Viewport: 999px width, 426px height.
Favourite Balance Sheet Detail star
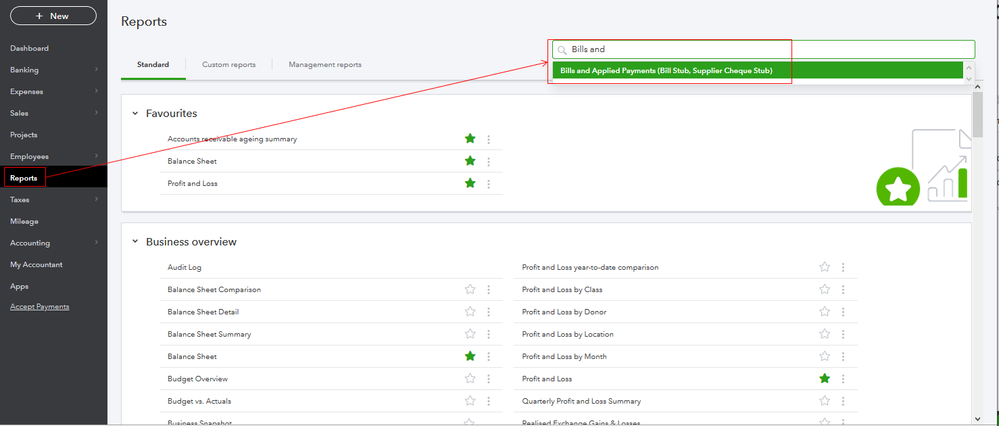[470, 311]
